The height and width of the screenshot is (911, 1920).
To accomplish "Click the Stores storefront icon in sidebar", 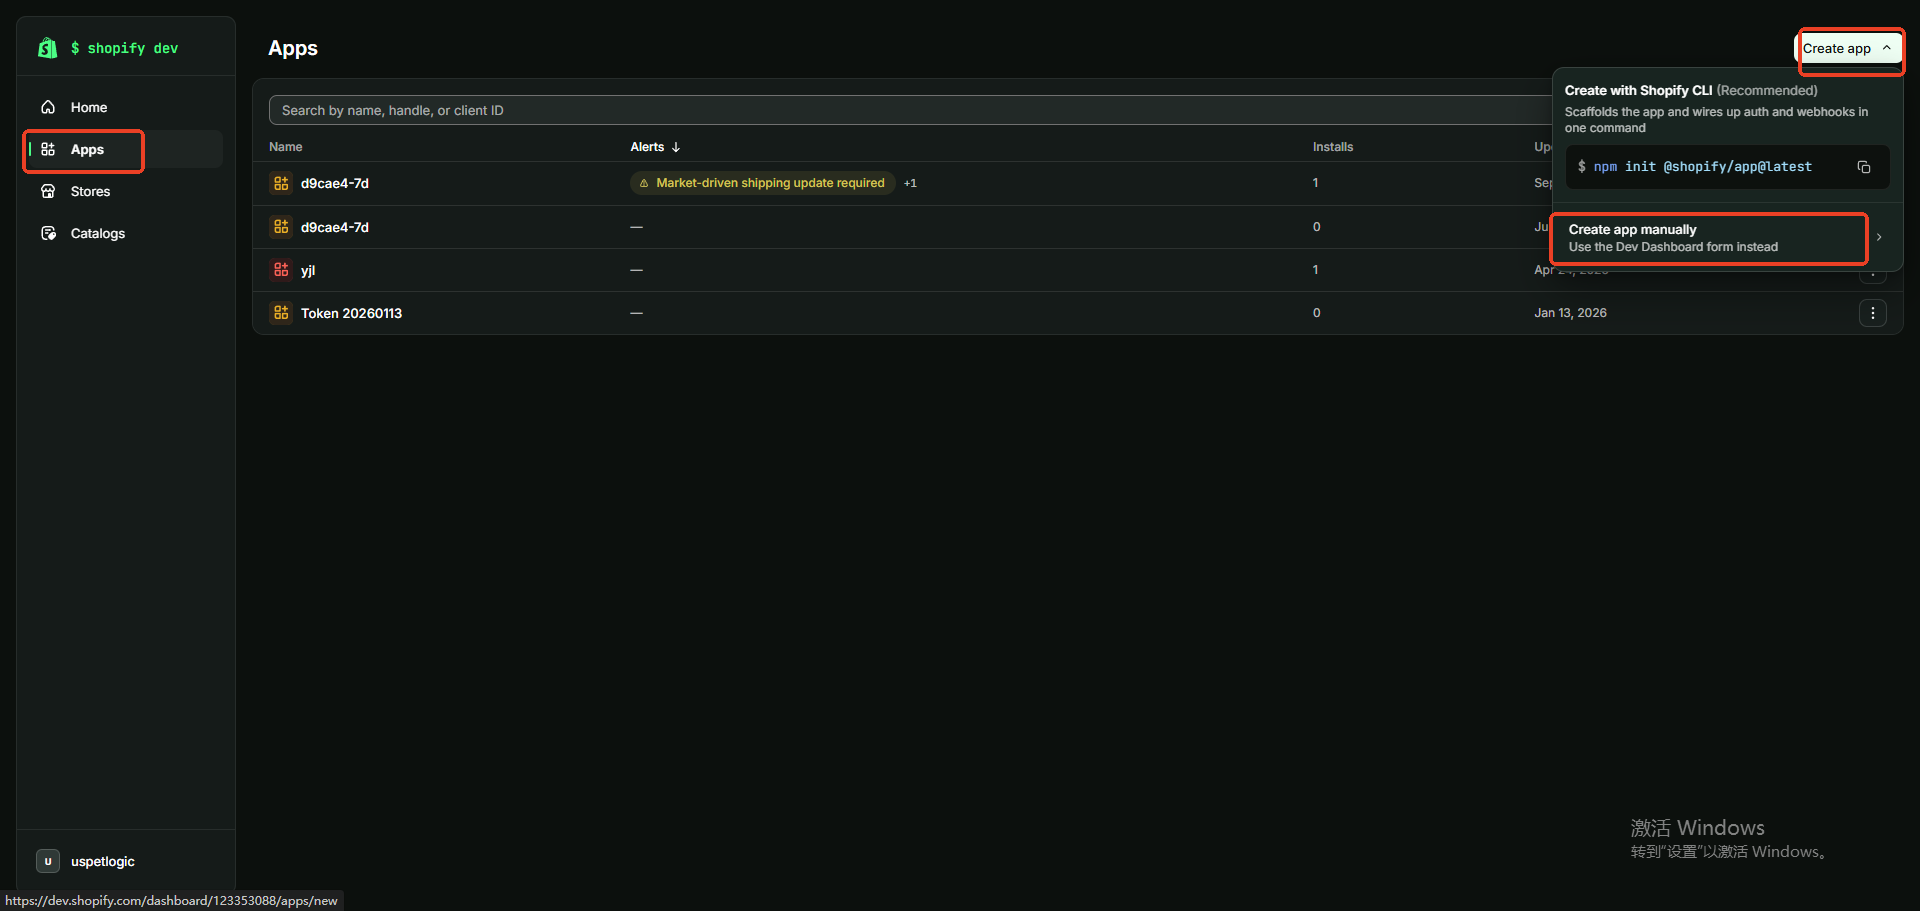I will (48, 191).
